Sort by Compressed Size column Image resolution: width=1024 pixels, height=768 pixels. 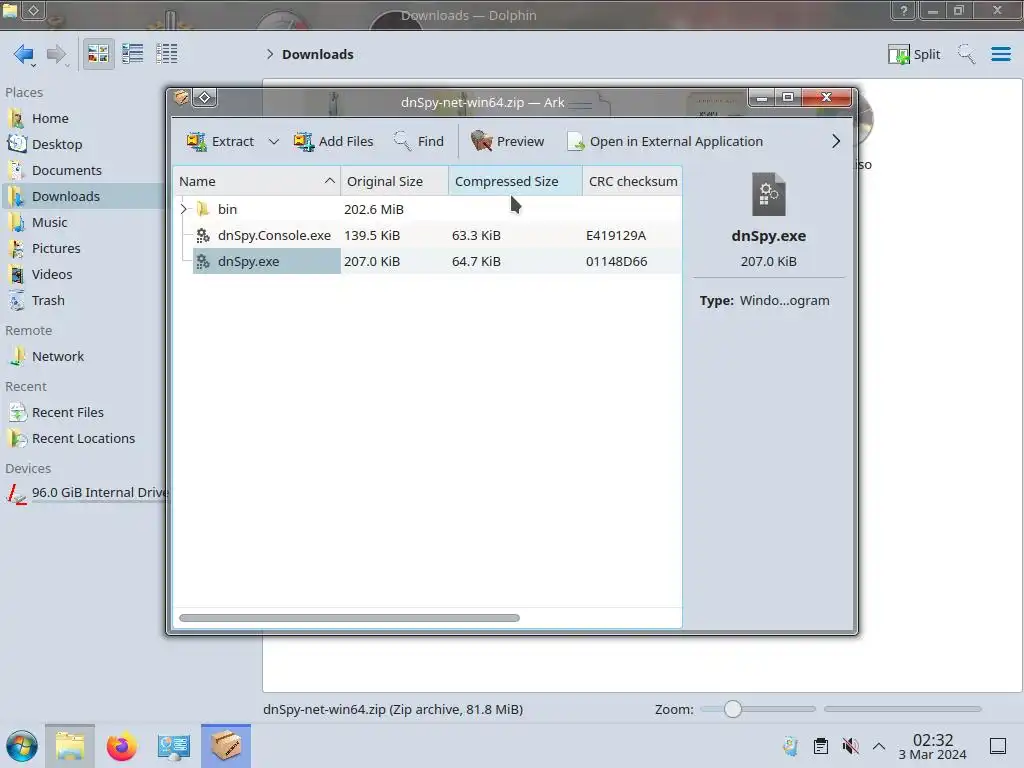pos(515,182)
